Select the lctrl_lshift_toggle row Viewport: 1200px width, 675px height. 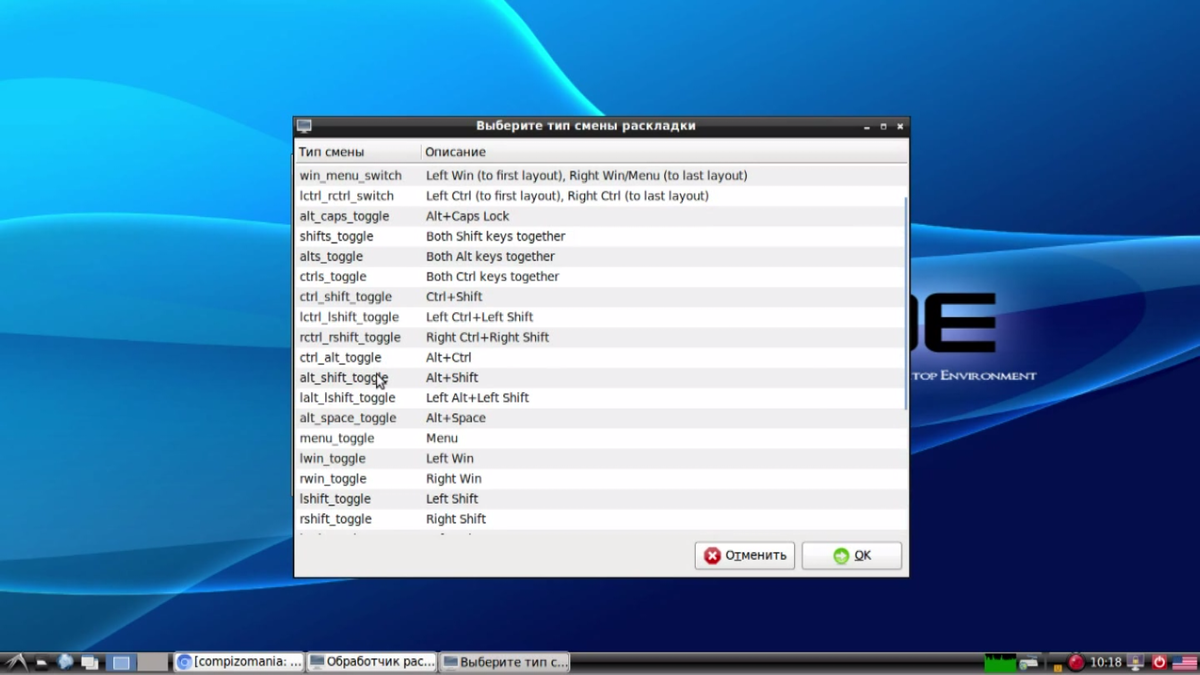tap(600, 317)
